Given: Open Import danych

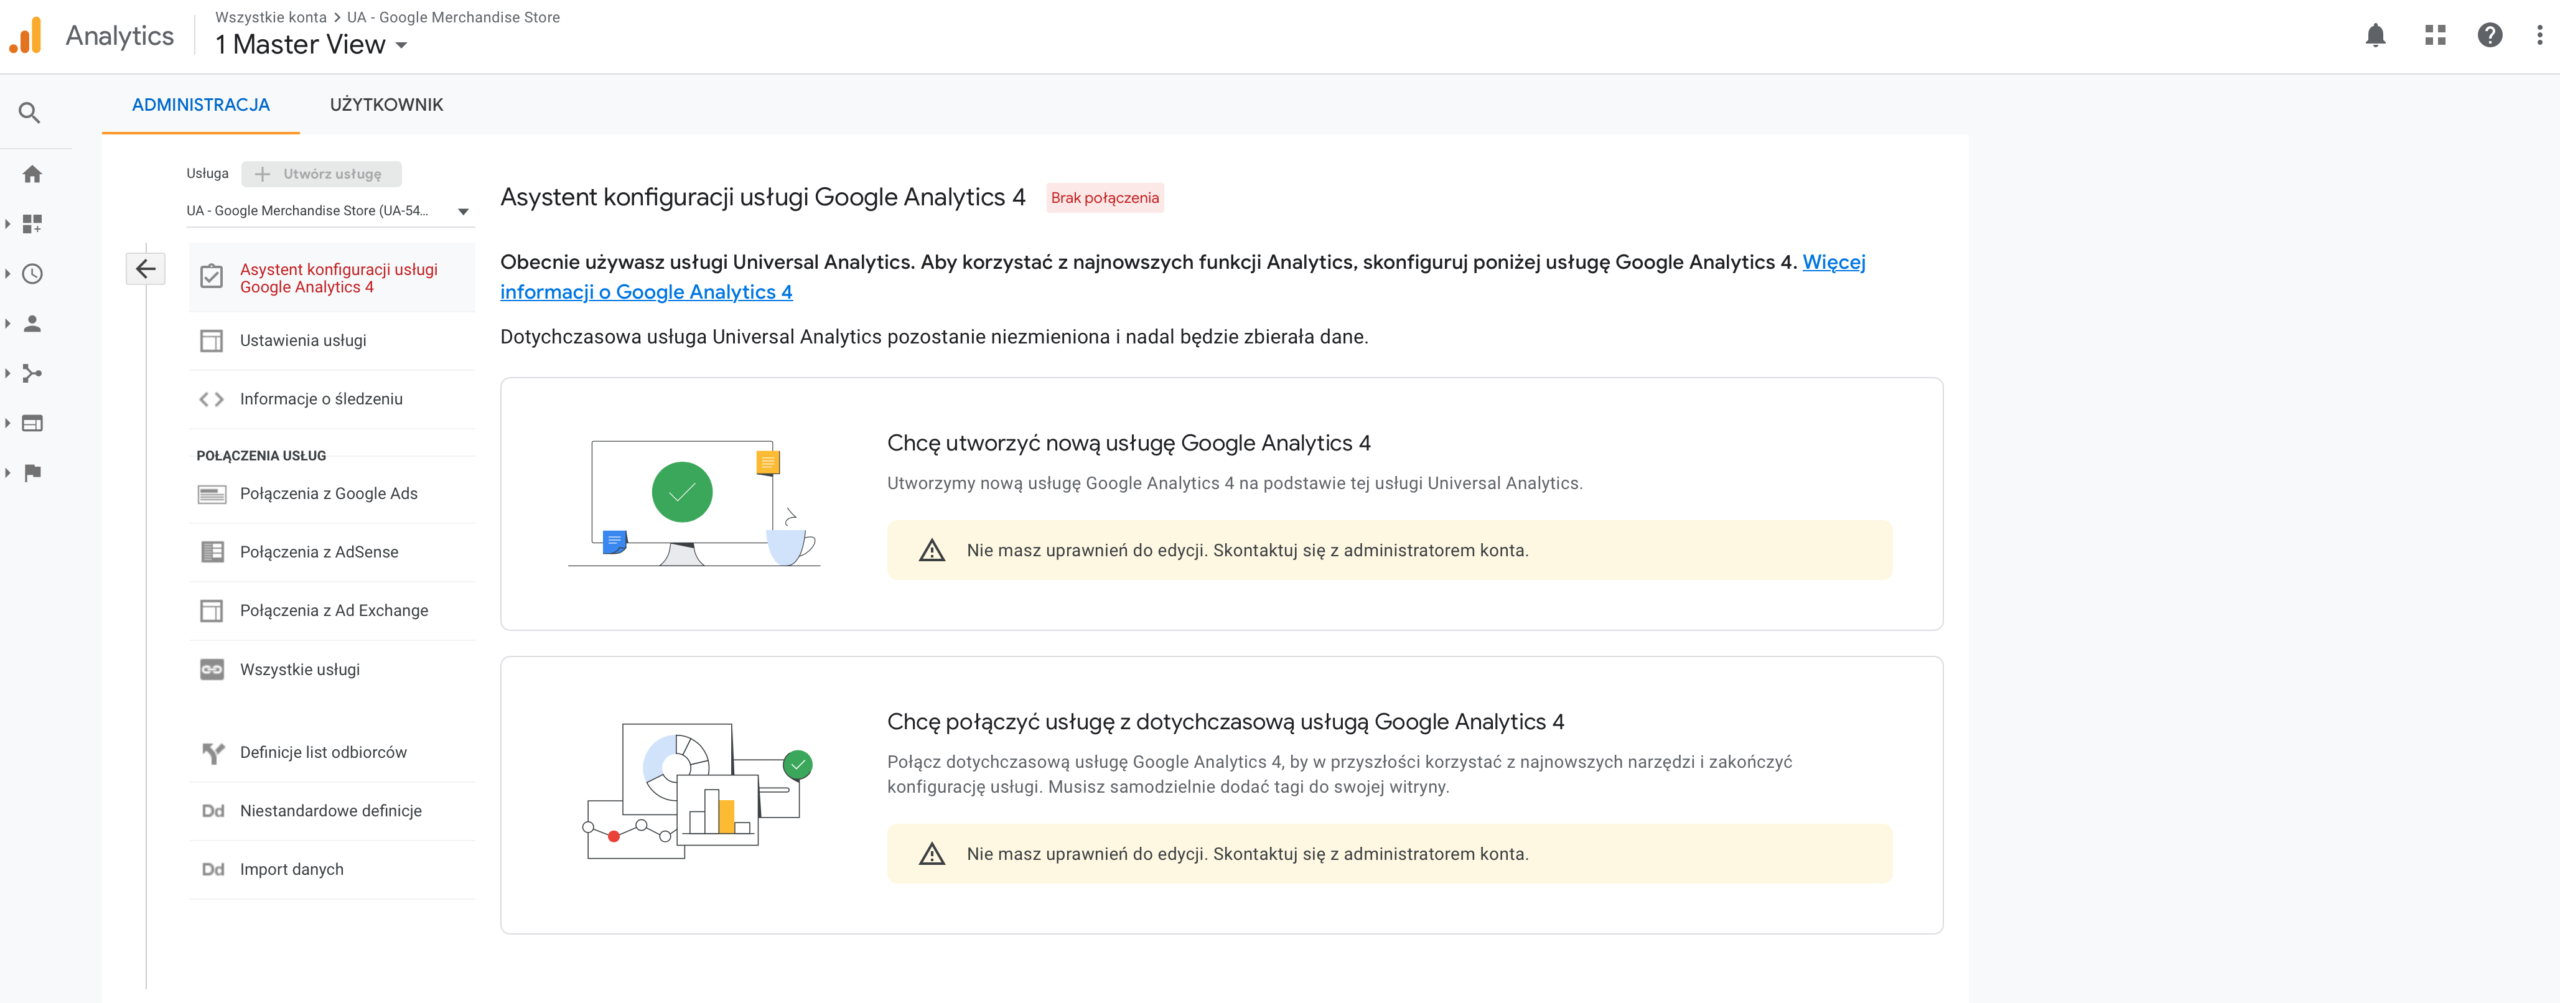Looking at the screenshot, I should pos(332,870).
